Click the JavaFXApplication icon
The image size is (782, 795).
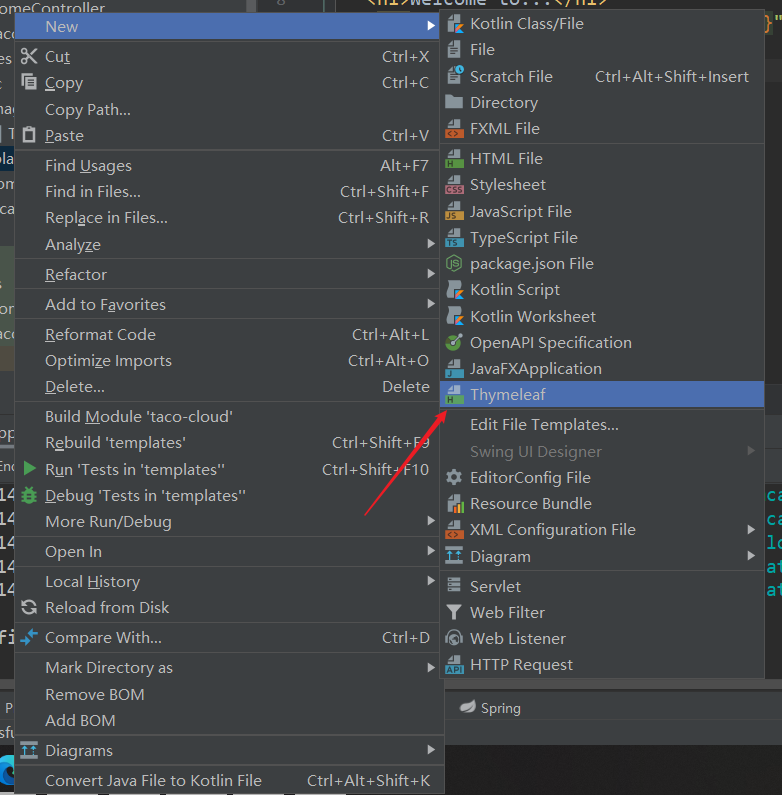pyautogui.click(x=454, y=369)
